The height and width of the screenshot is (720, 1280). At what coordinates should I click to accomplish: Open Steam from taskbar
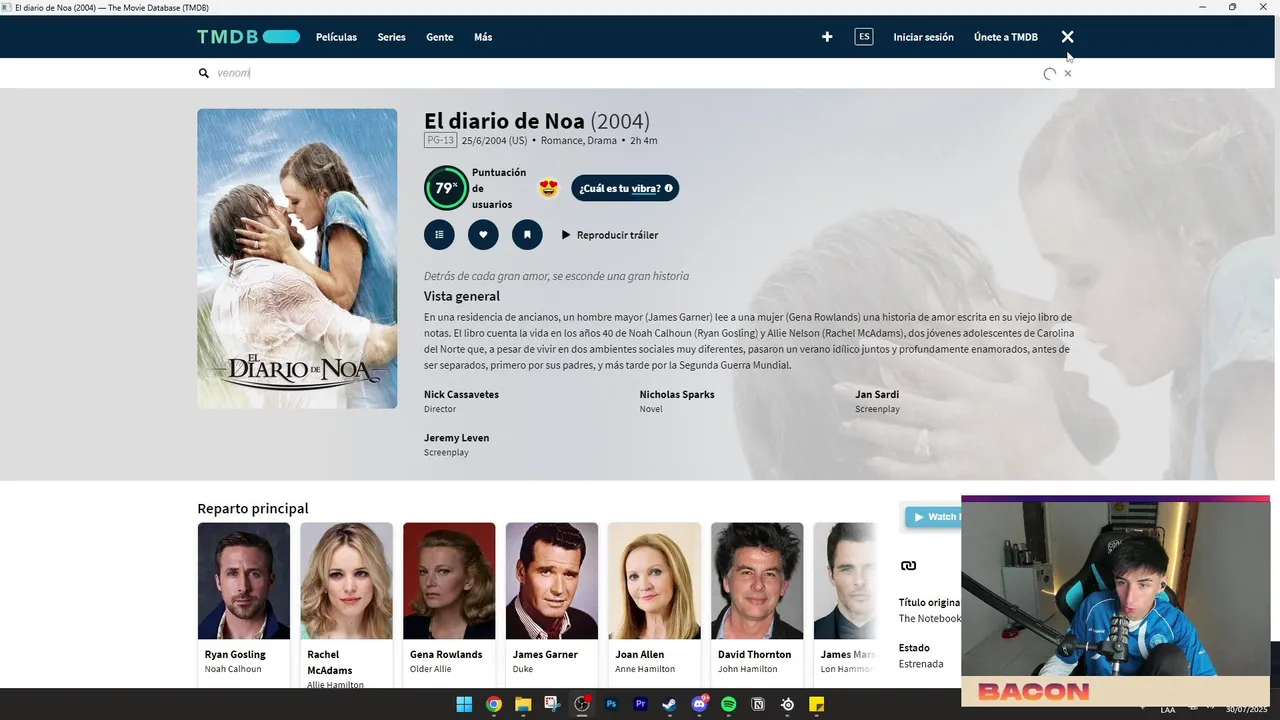click(x=670, y=704)
